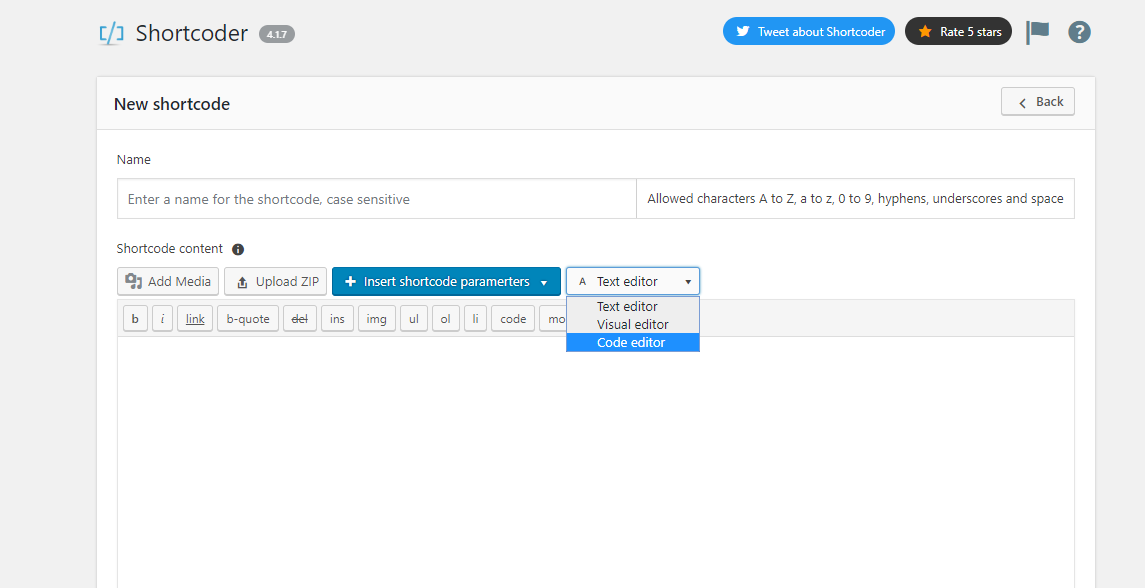Click Rate 5 stars button
The image size is (1145, 588).
pyautogui.click(x=958, y=32)
